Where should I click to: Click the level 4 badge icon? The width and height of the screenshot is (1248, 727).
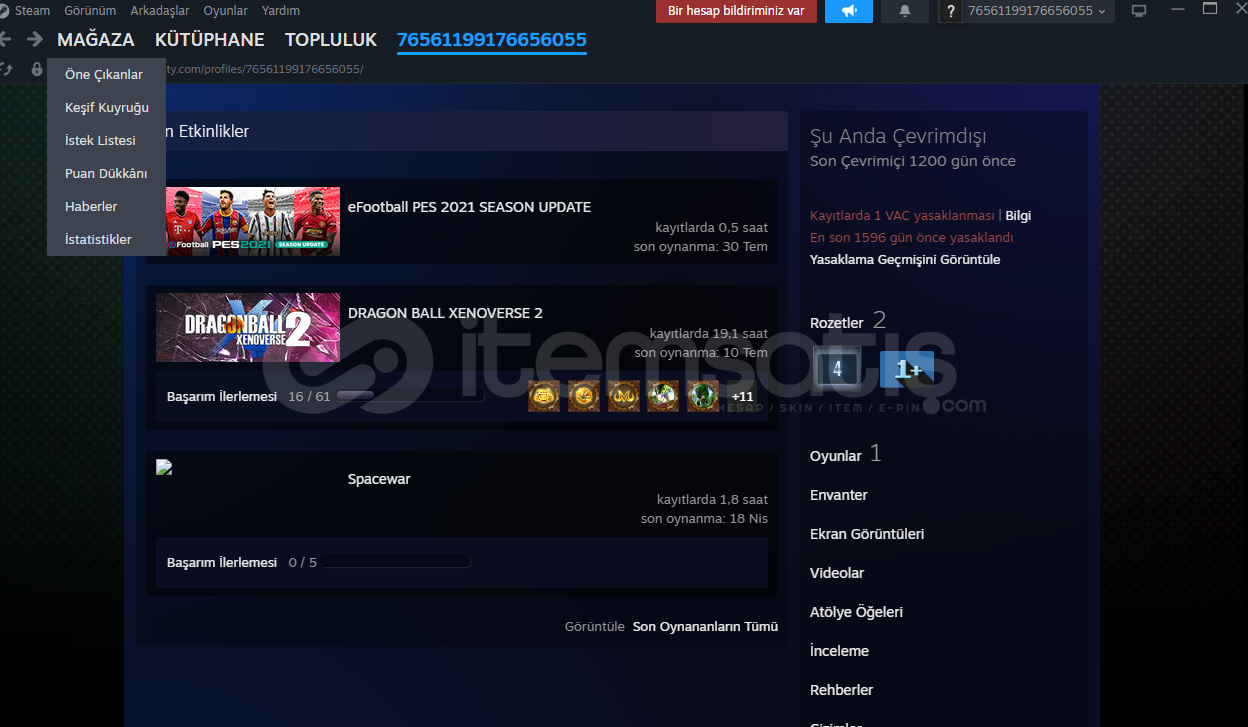837,369
